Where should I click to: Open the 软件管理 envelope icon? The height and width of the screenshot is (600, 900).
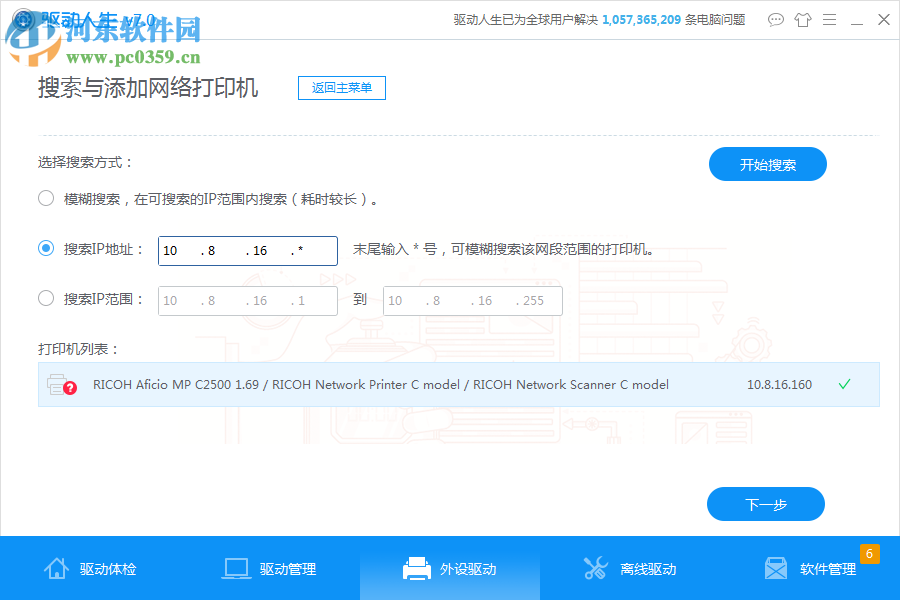(x=776, y=567)
